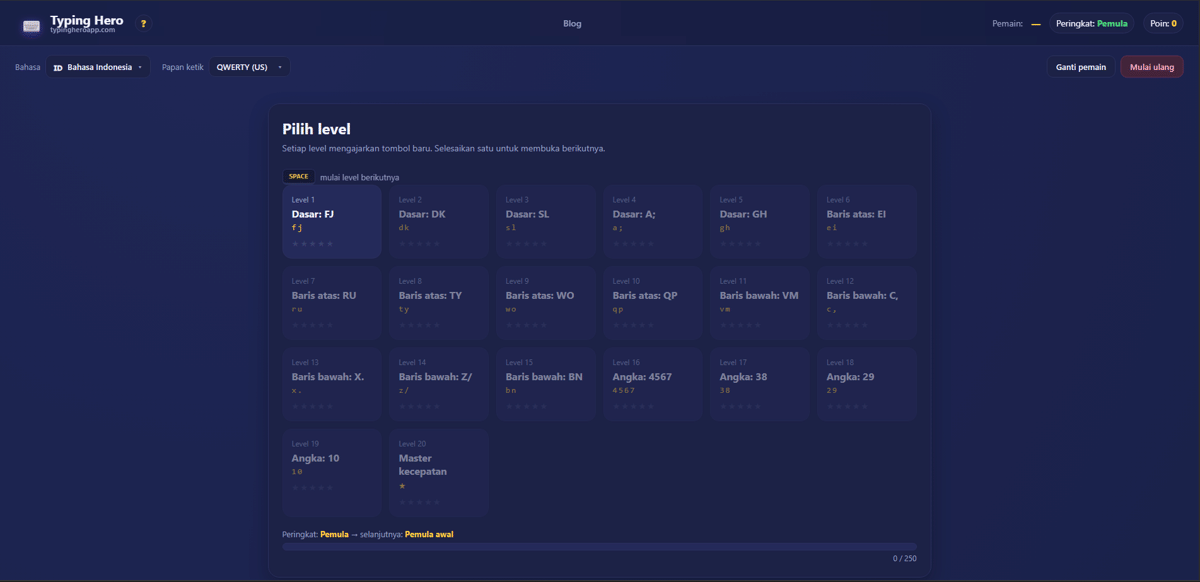Select Level 13 Baris bawah: X. card

tap(332, 385)
